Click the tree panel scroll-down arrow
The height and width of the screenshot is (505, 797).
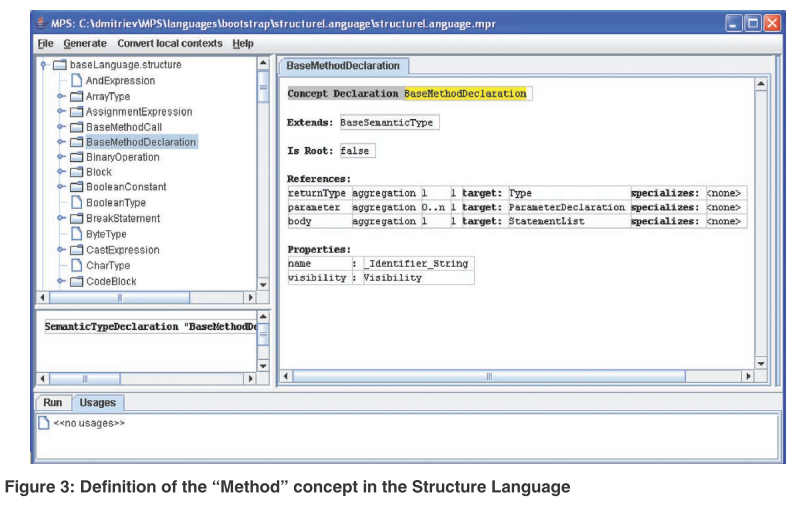pyautogui.click(x=263, y=285)
